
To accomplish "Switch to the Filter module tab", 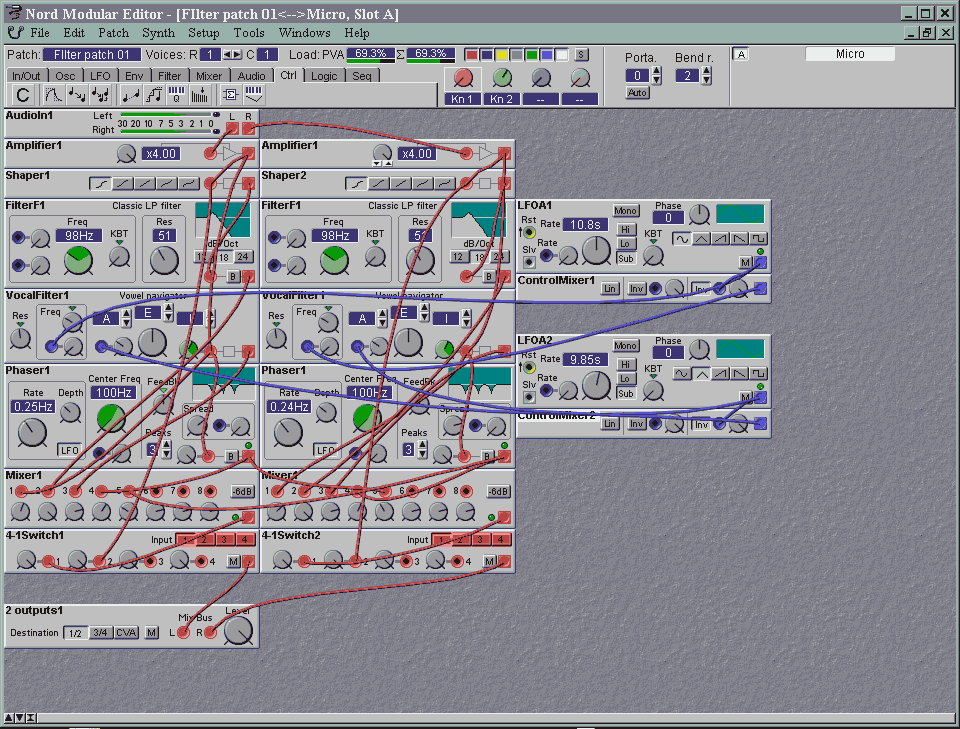I will (x=170, y=76).
